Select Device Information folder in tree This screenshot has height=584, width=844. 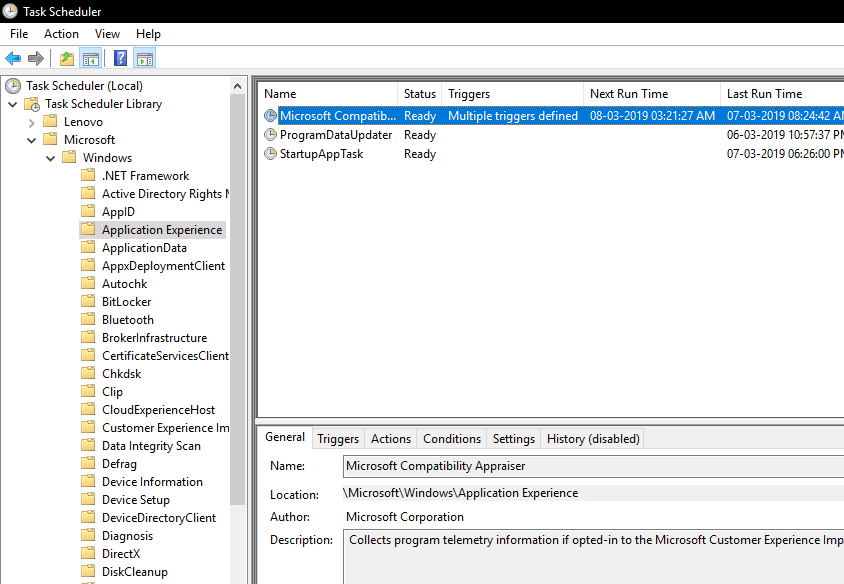click(152, 482)
